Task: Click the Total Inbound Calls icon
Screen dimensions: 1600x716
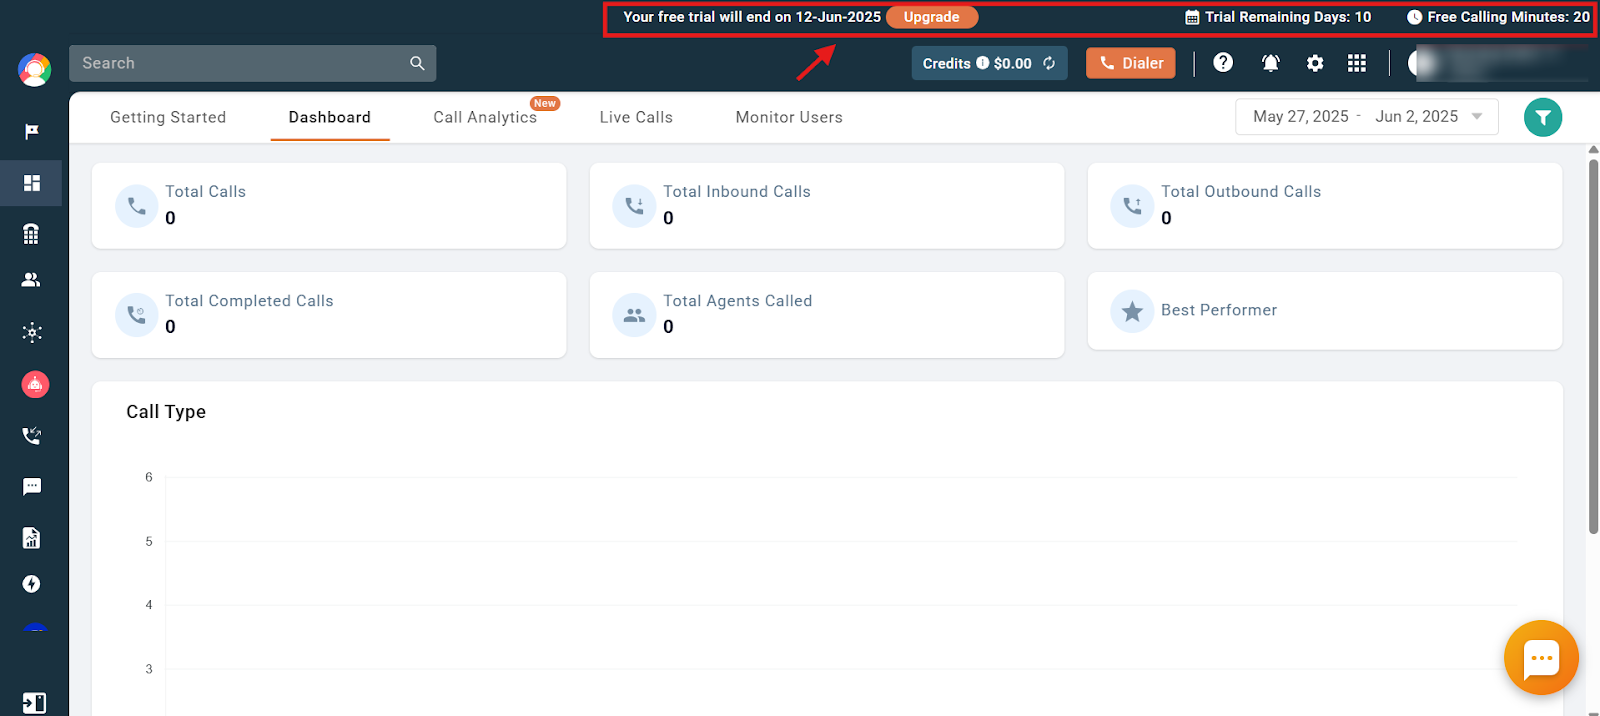Action: pos(634,206)
